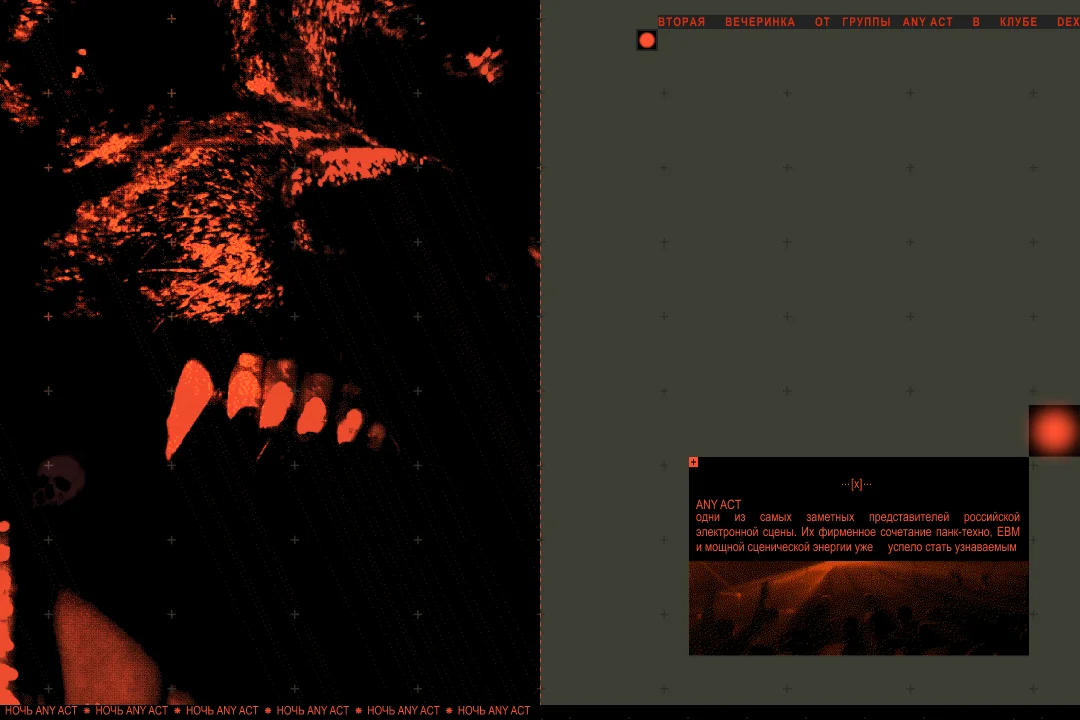Open the crowd photo in the ANY ACT popup

pos(858,608)
